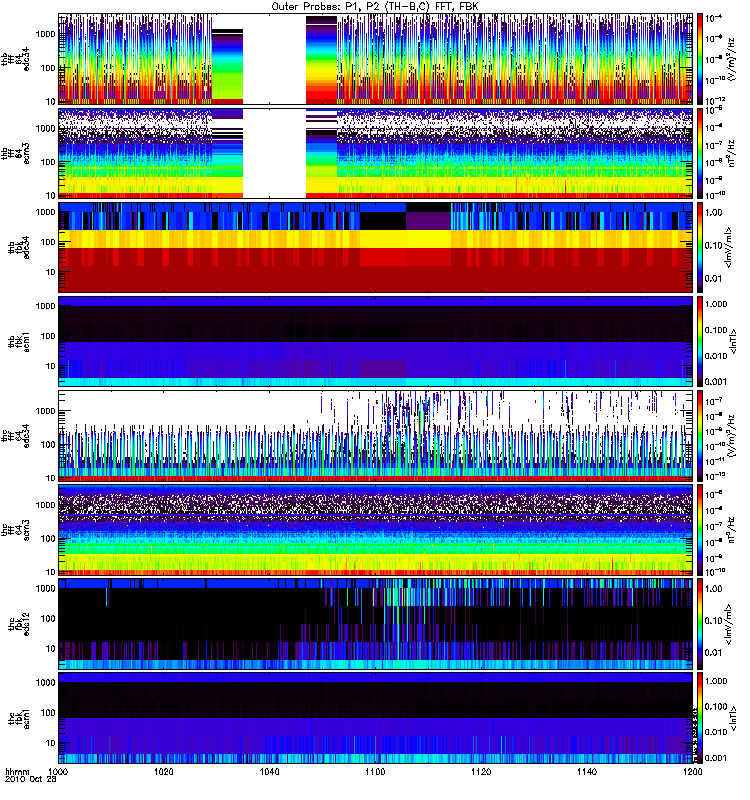Select the thb fbk scm1 filter bank panel
The image size is (750, 800).
tap(376, 341)
